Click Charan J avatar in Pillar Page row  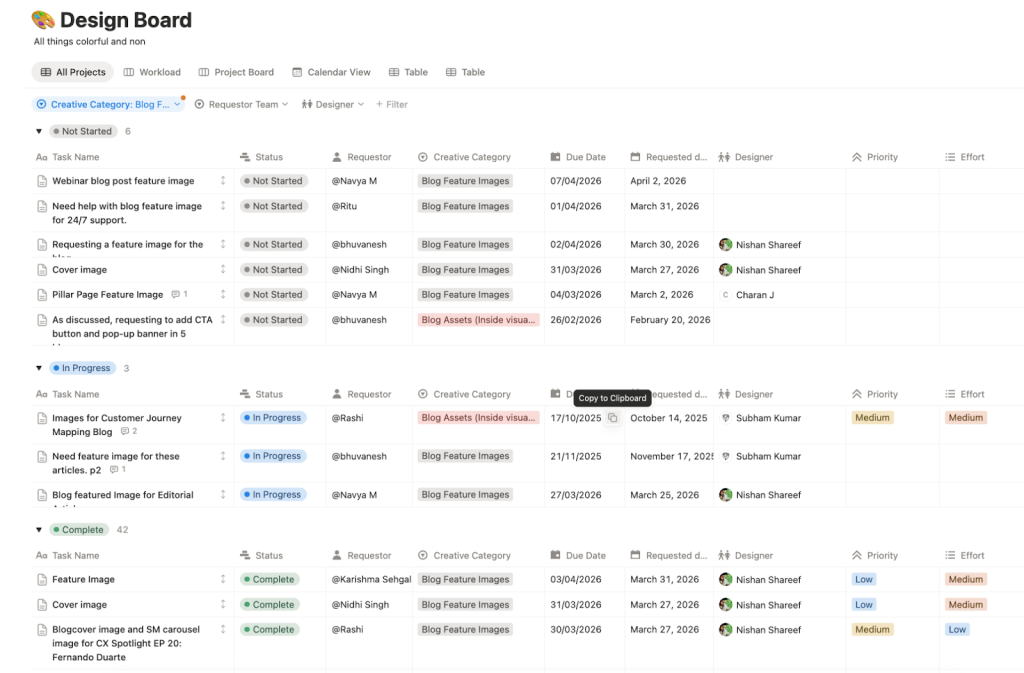[726, 295]
